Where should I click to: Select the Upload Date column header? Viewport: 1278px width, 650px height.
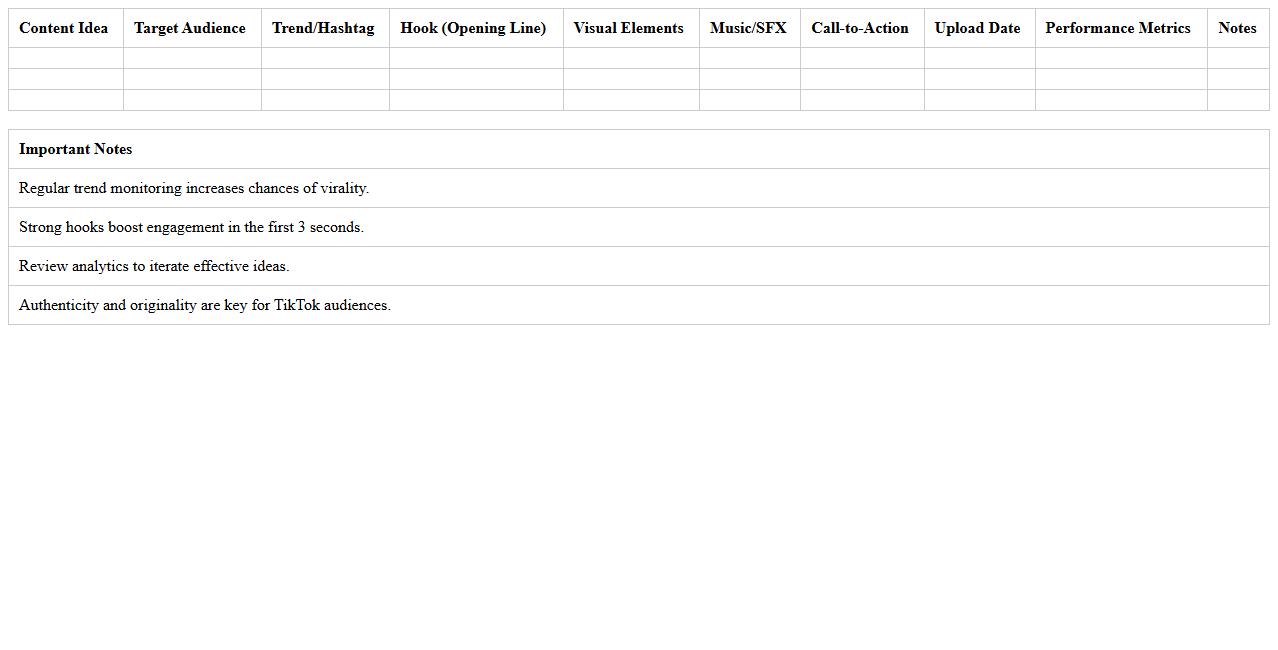pyautogui.click(x=977, y=28)
